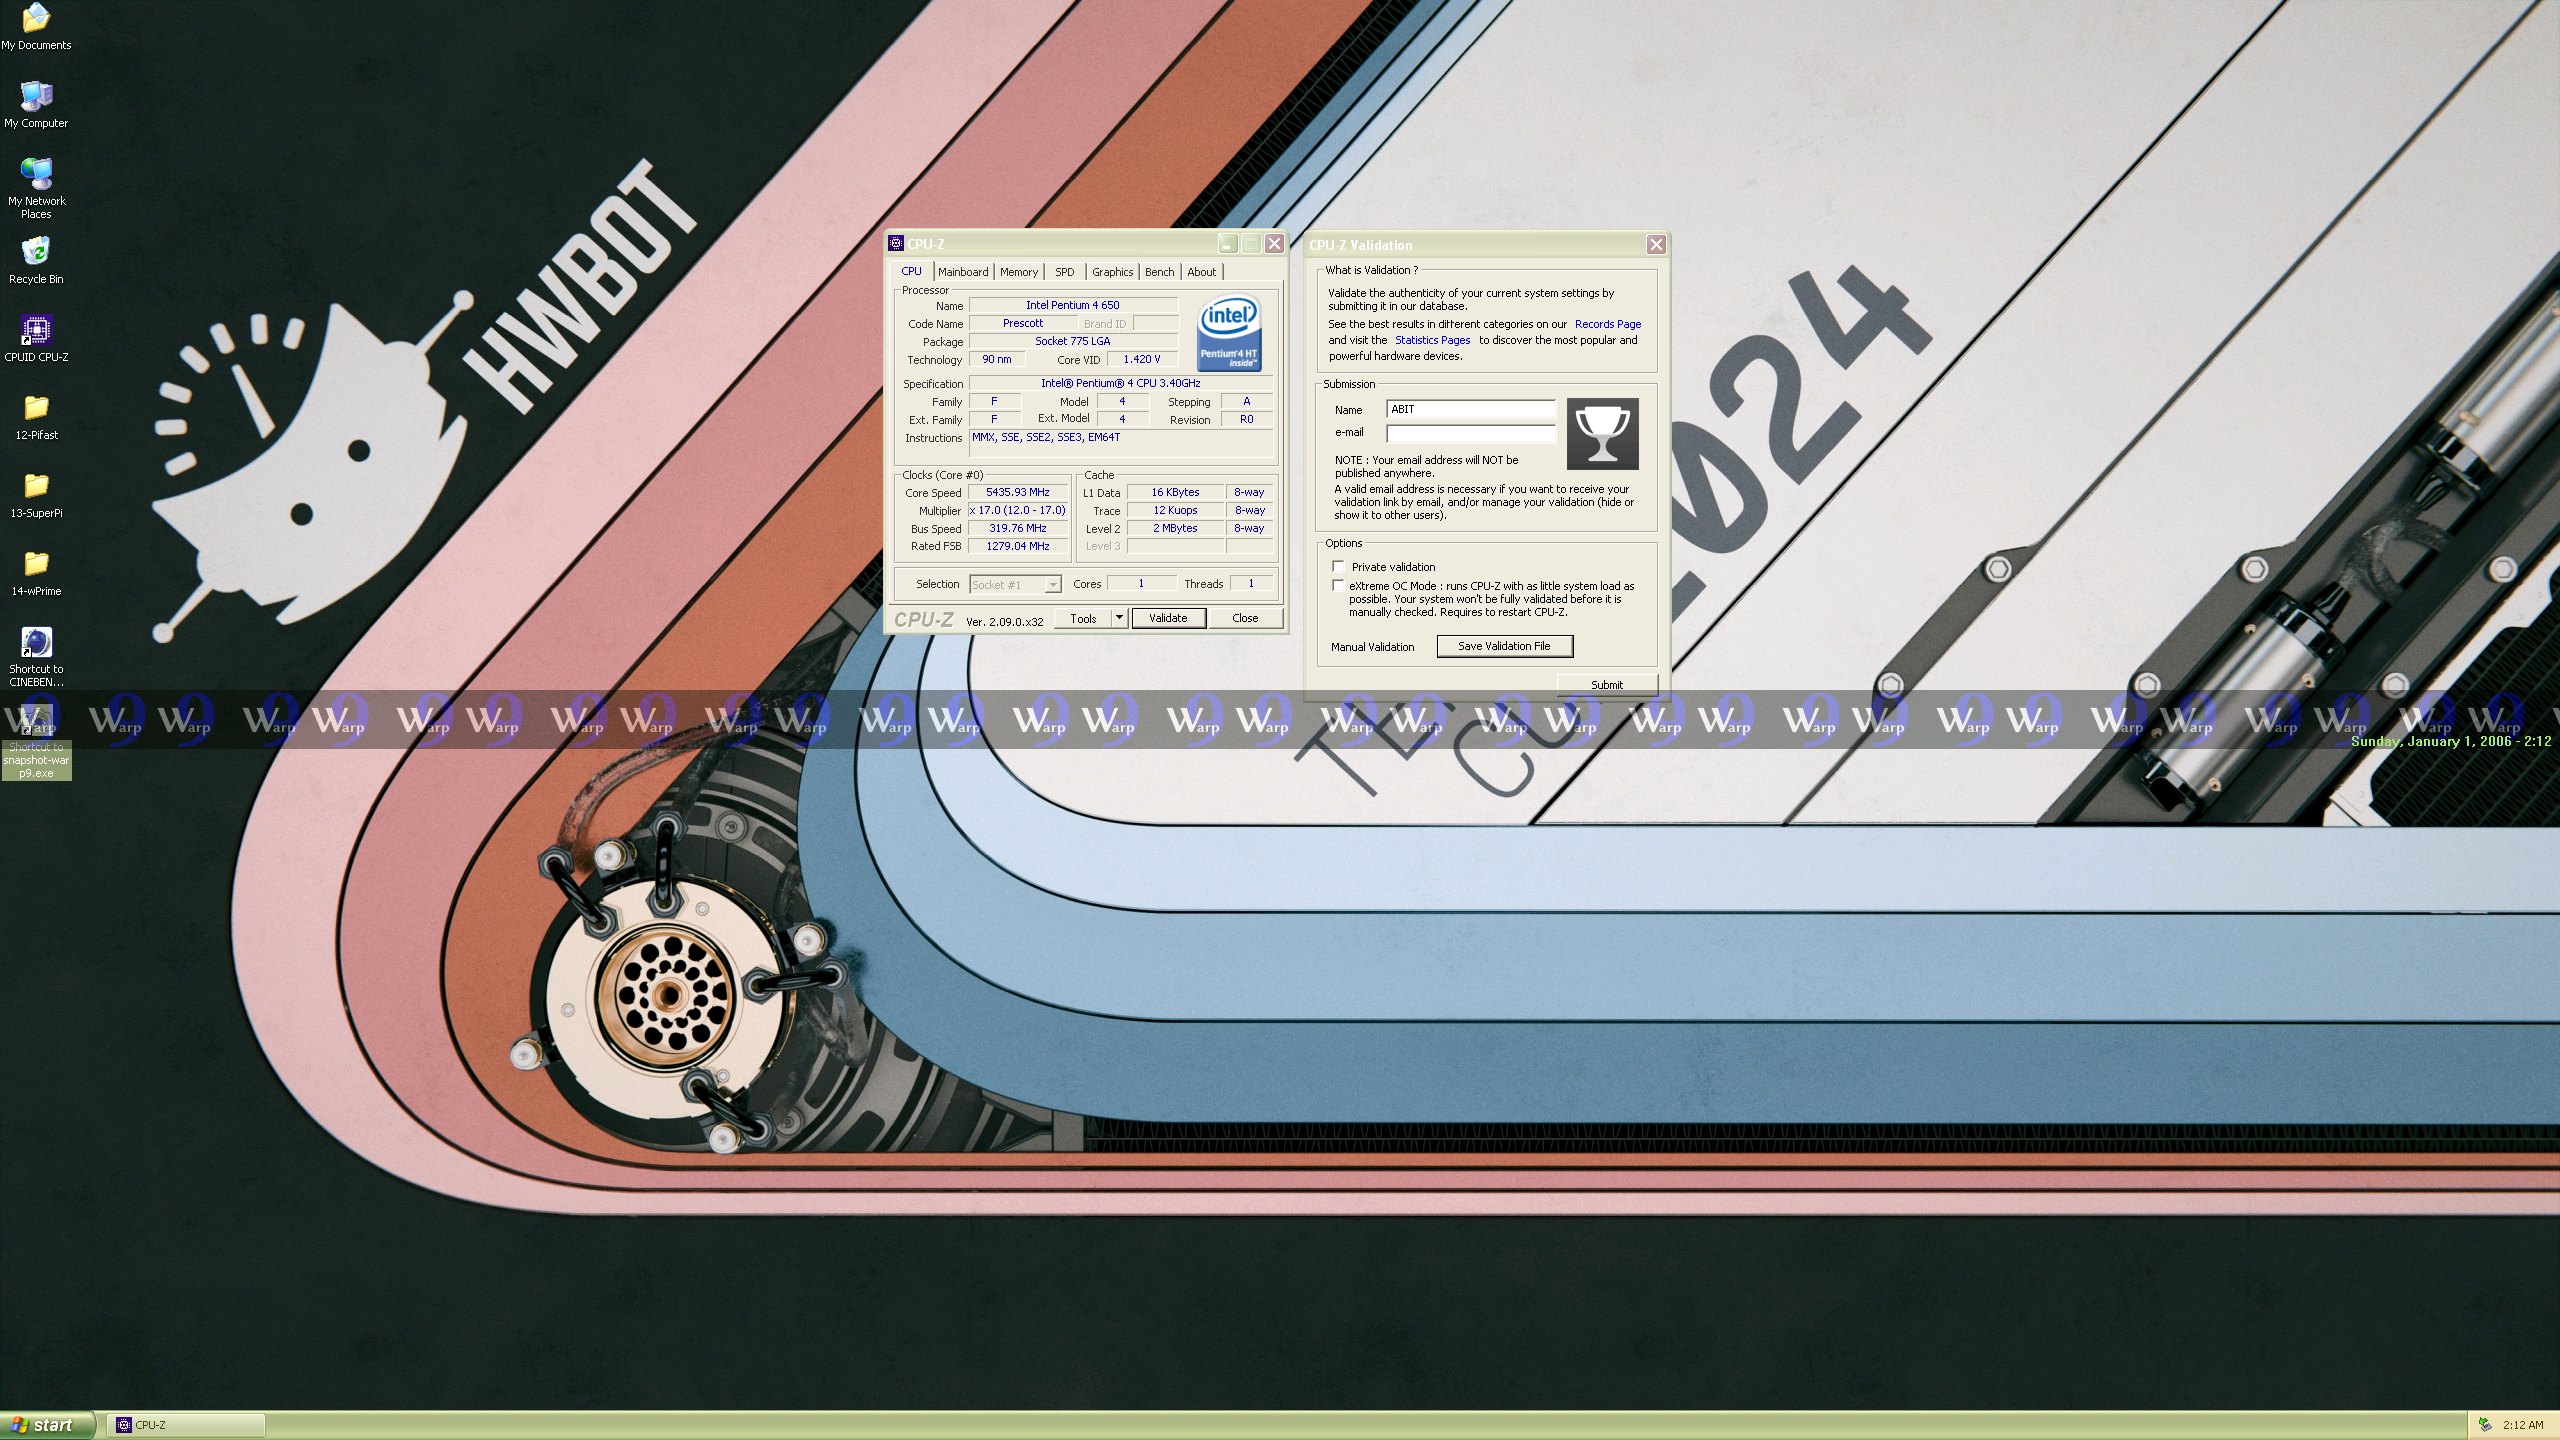Image resolution: width=2560 pixels, height=1440 pixels.
Task: Expand the Tools dropdown arrow
Action: tap(1119, 618)
